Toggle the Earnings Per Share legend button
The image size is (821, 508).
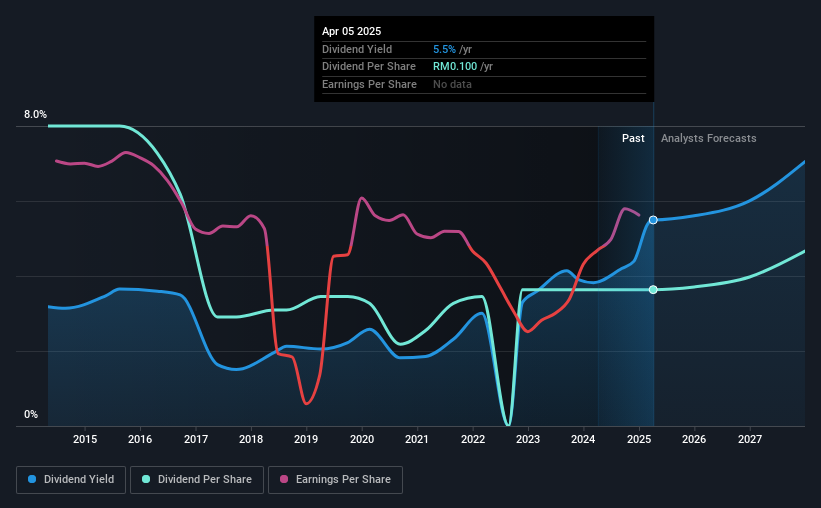click(x=335, y=480)
